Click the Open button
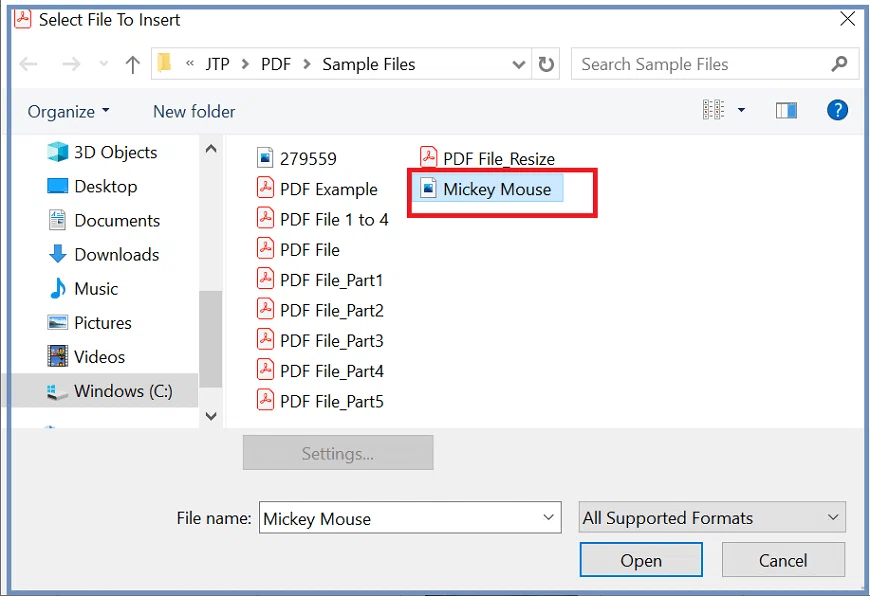Image resolution: width=870 pixels, height=596 pixels. 641,560
